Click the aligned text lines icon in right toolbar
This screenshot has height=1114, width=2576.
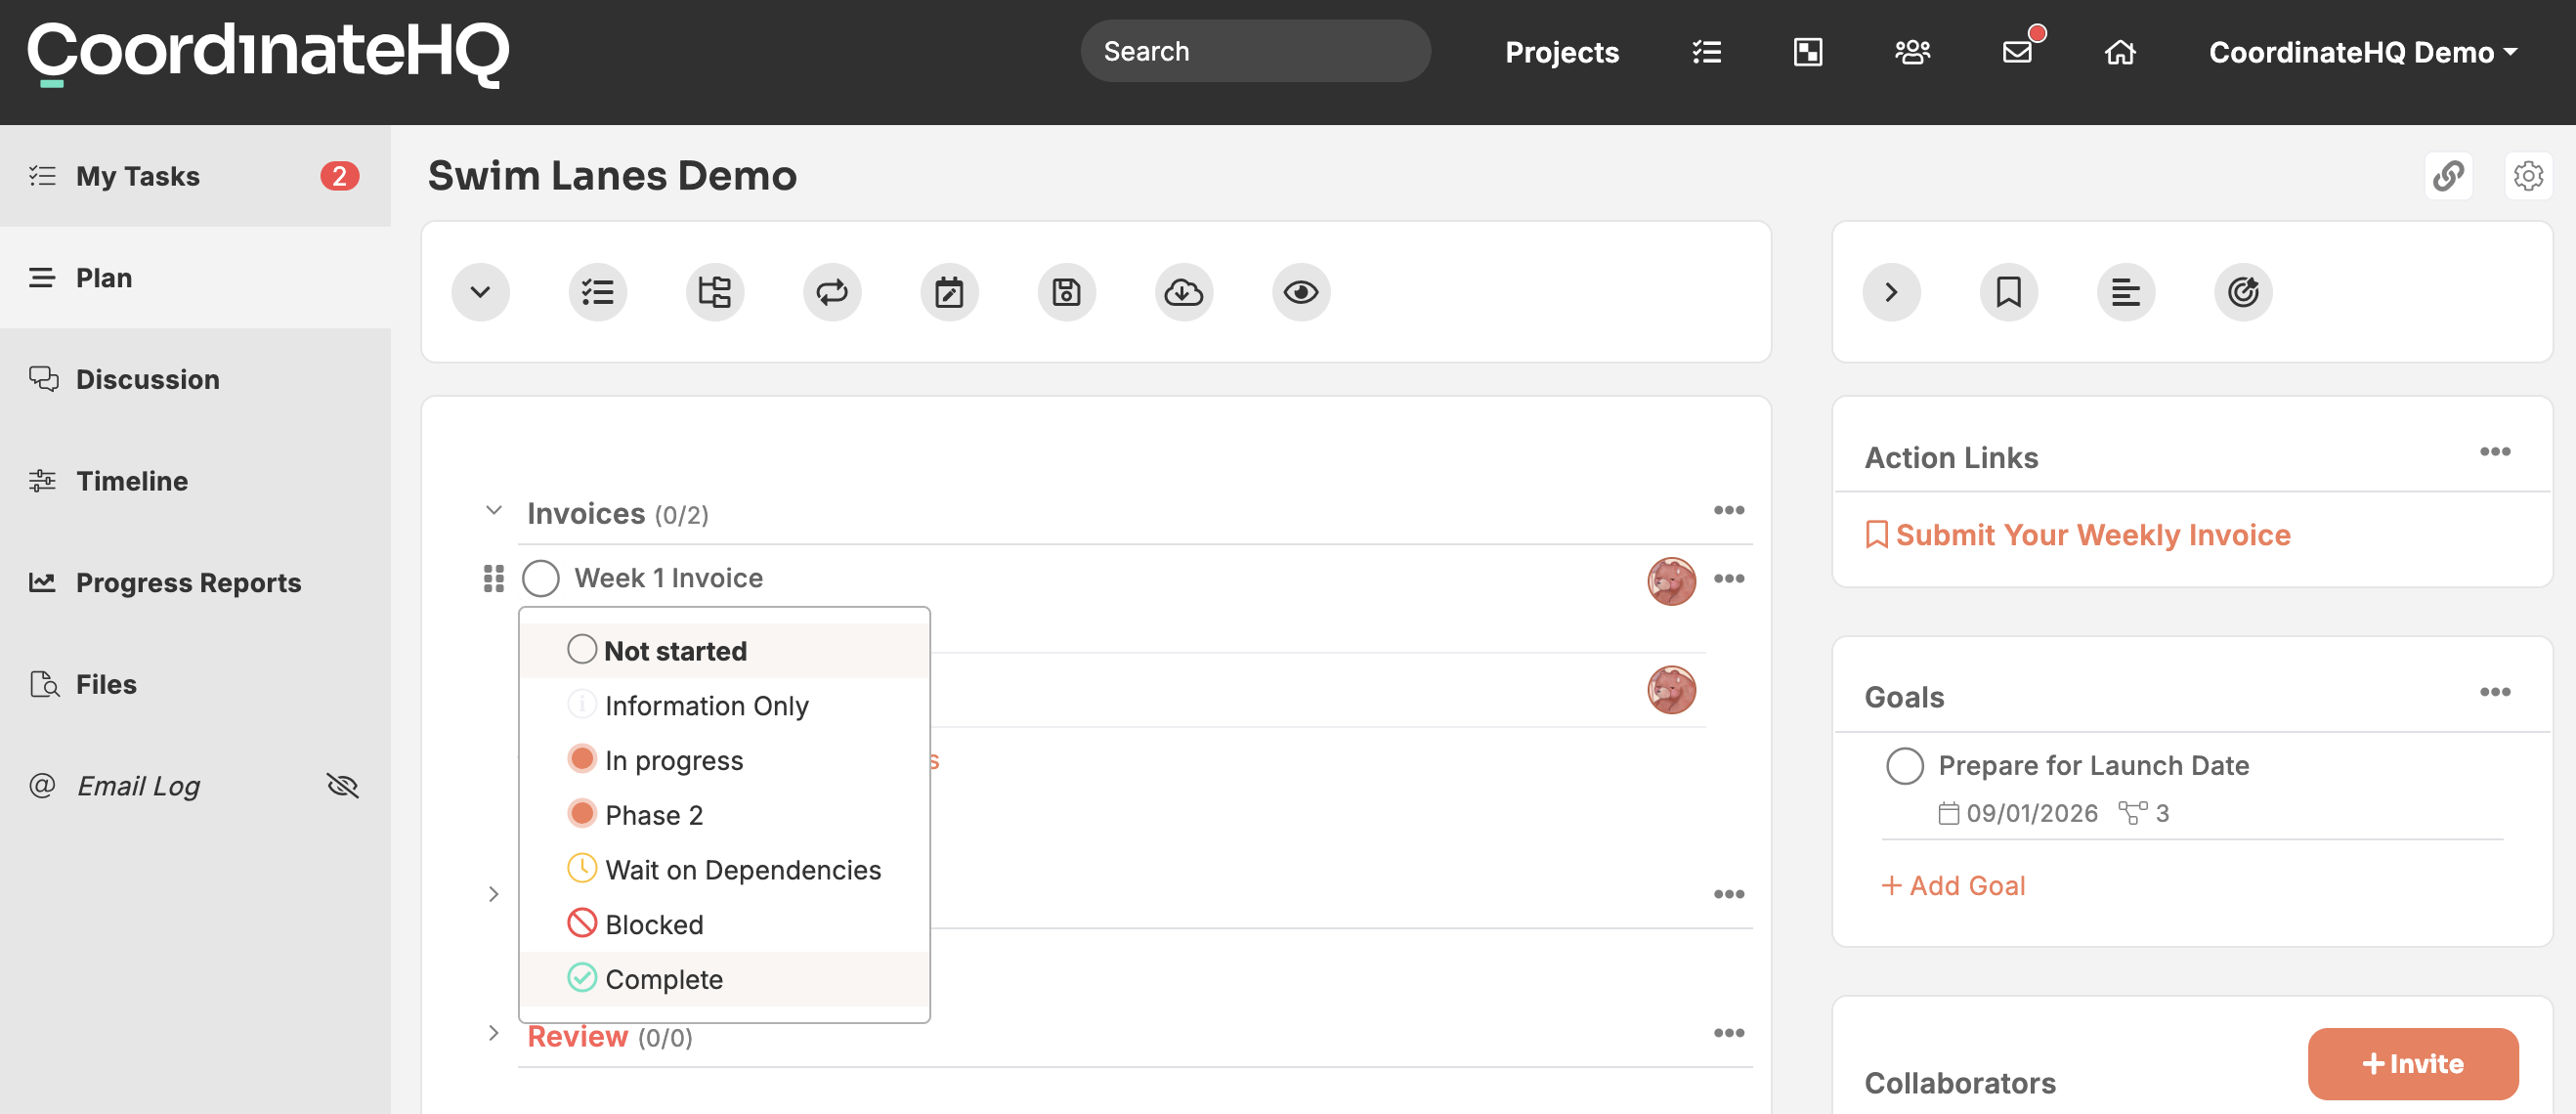click(x=2126, y=292)
